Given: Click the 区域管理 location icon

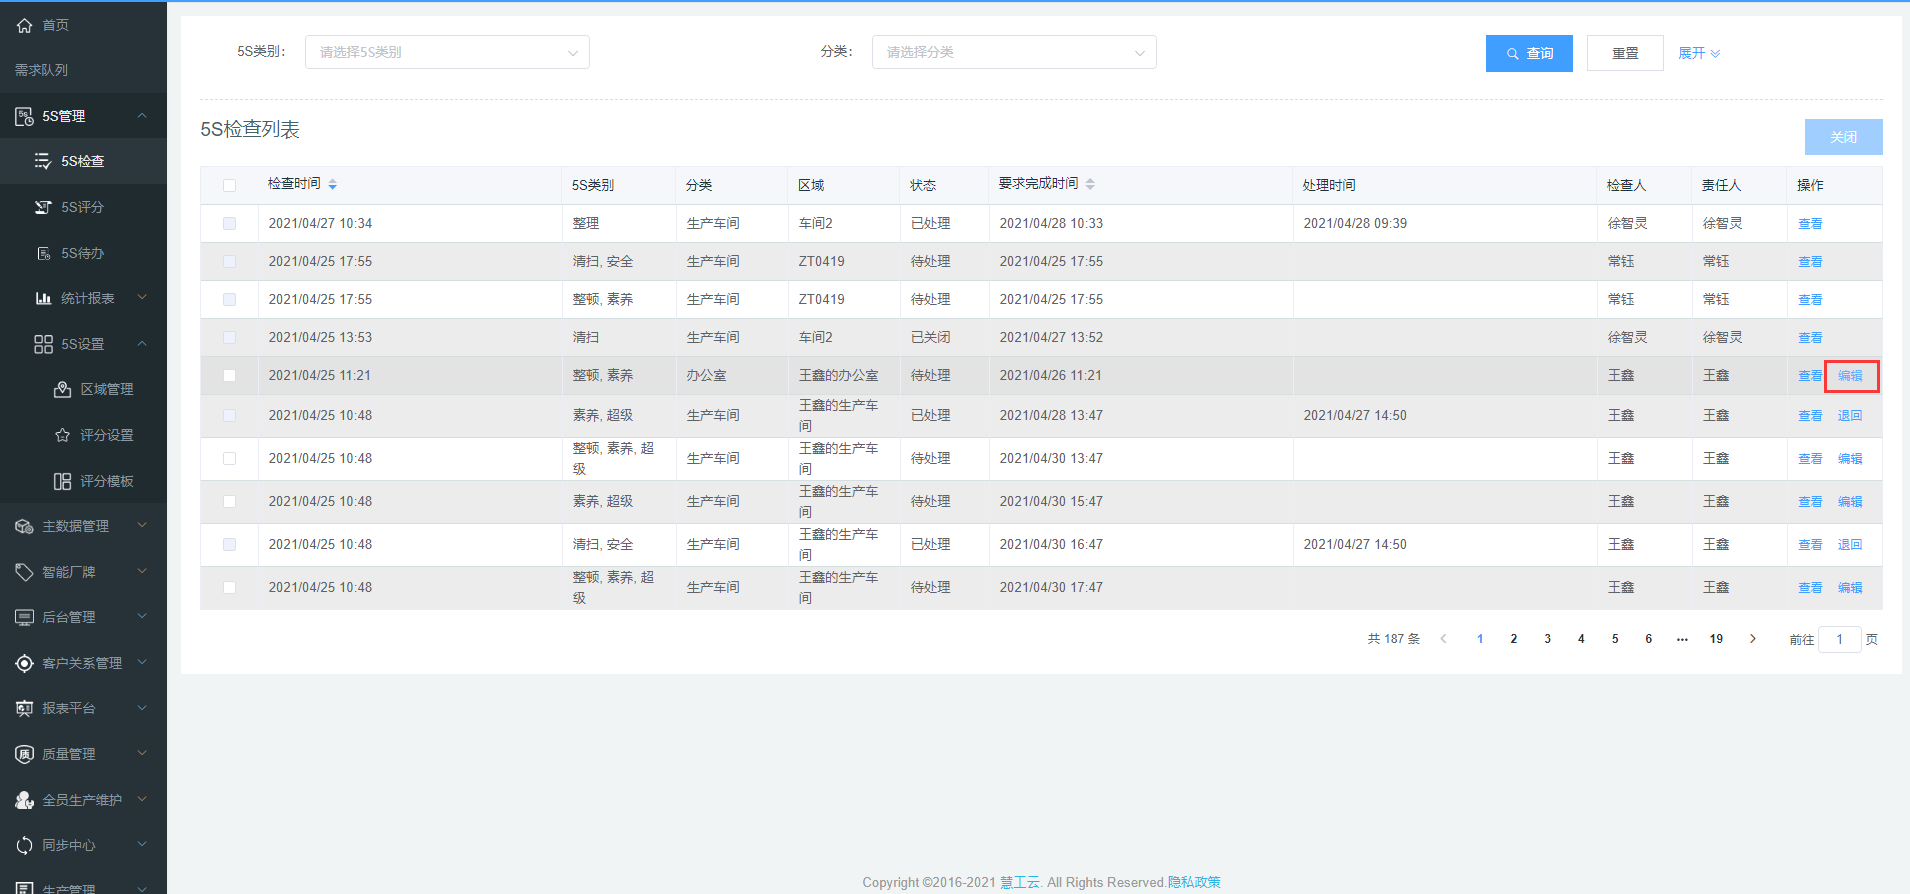Looking at the screenshot, I should (62, 389).
